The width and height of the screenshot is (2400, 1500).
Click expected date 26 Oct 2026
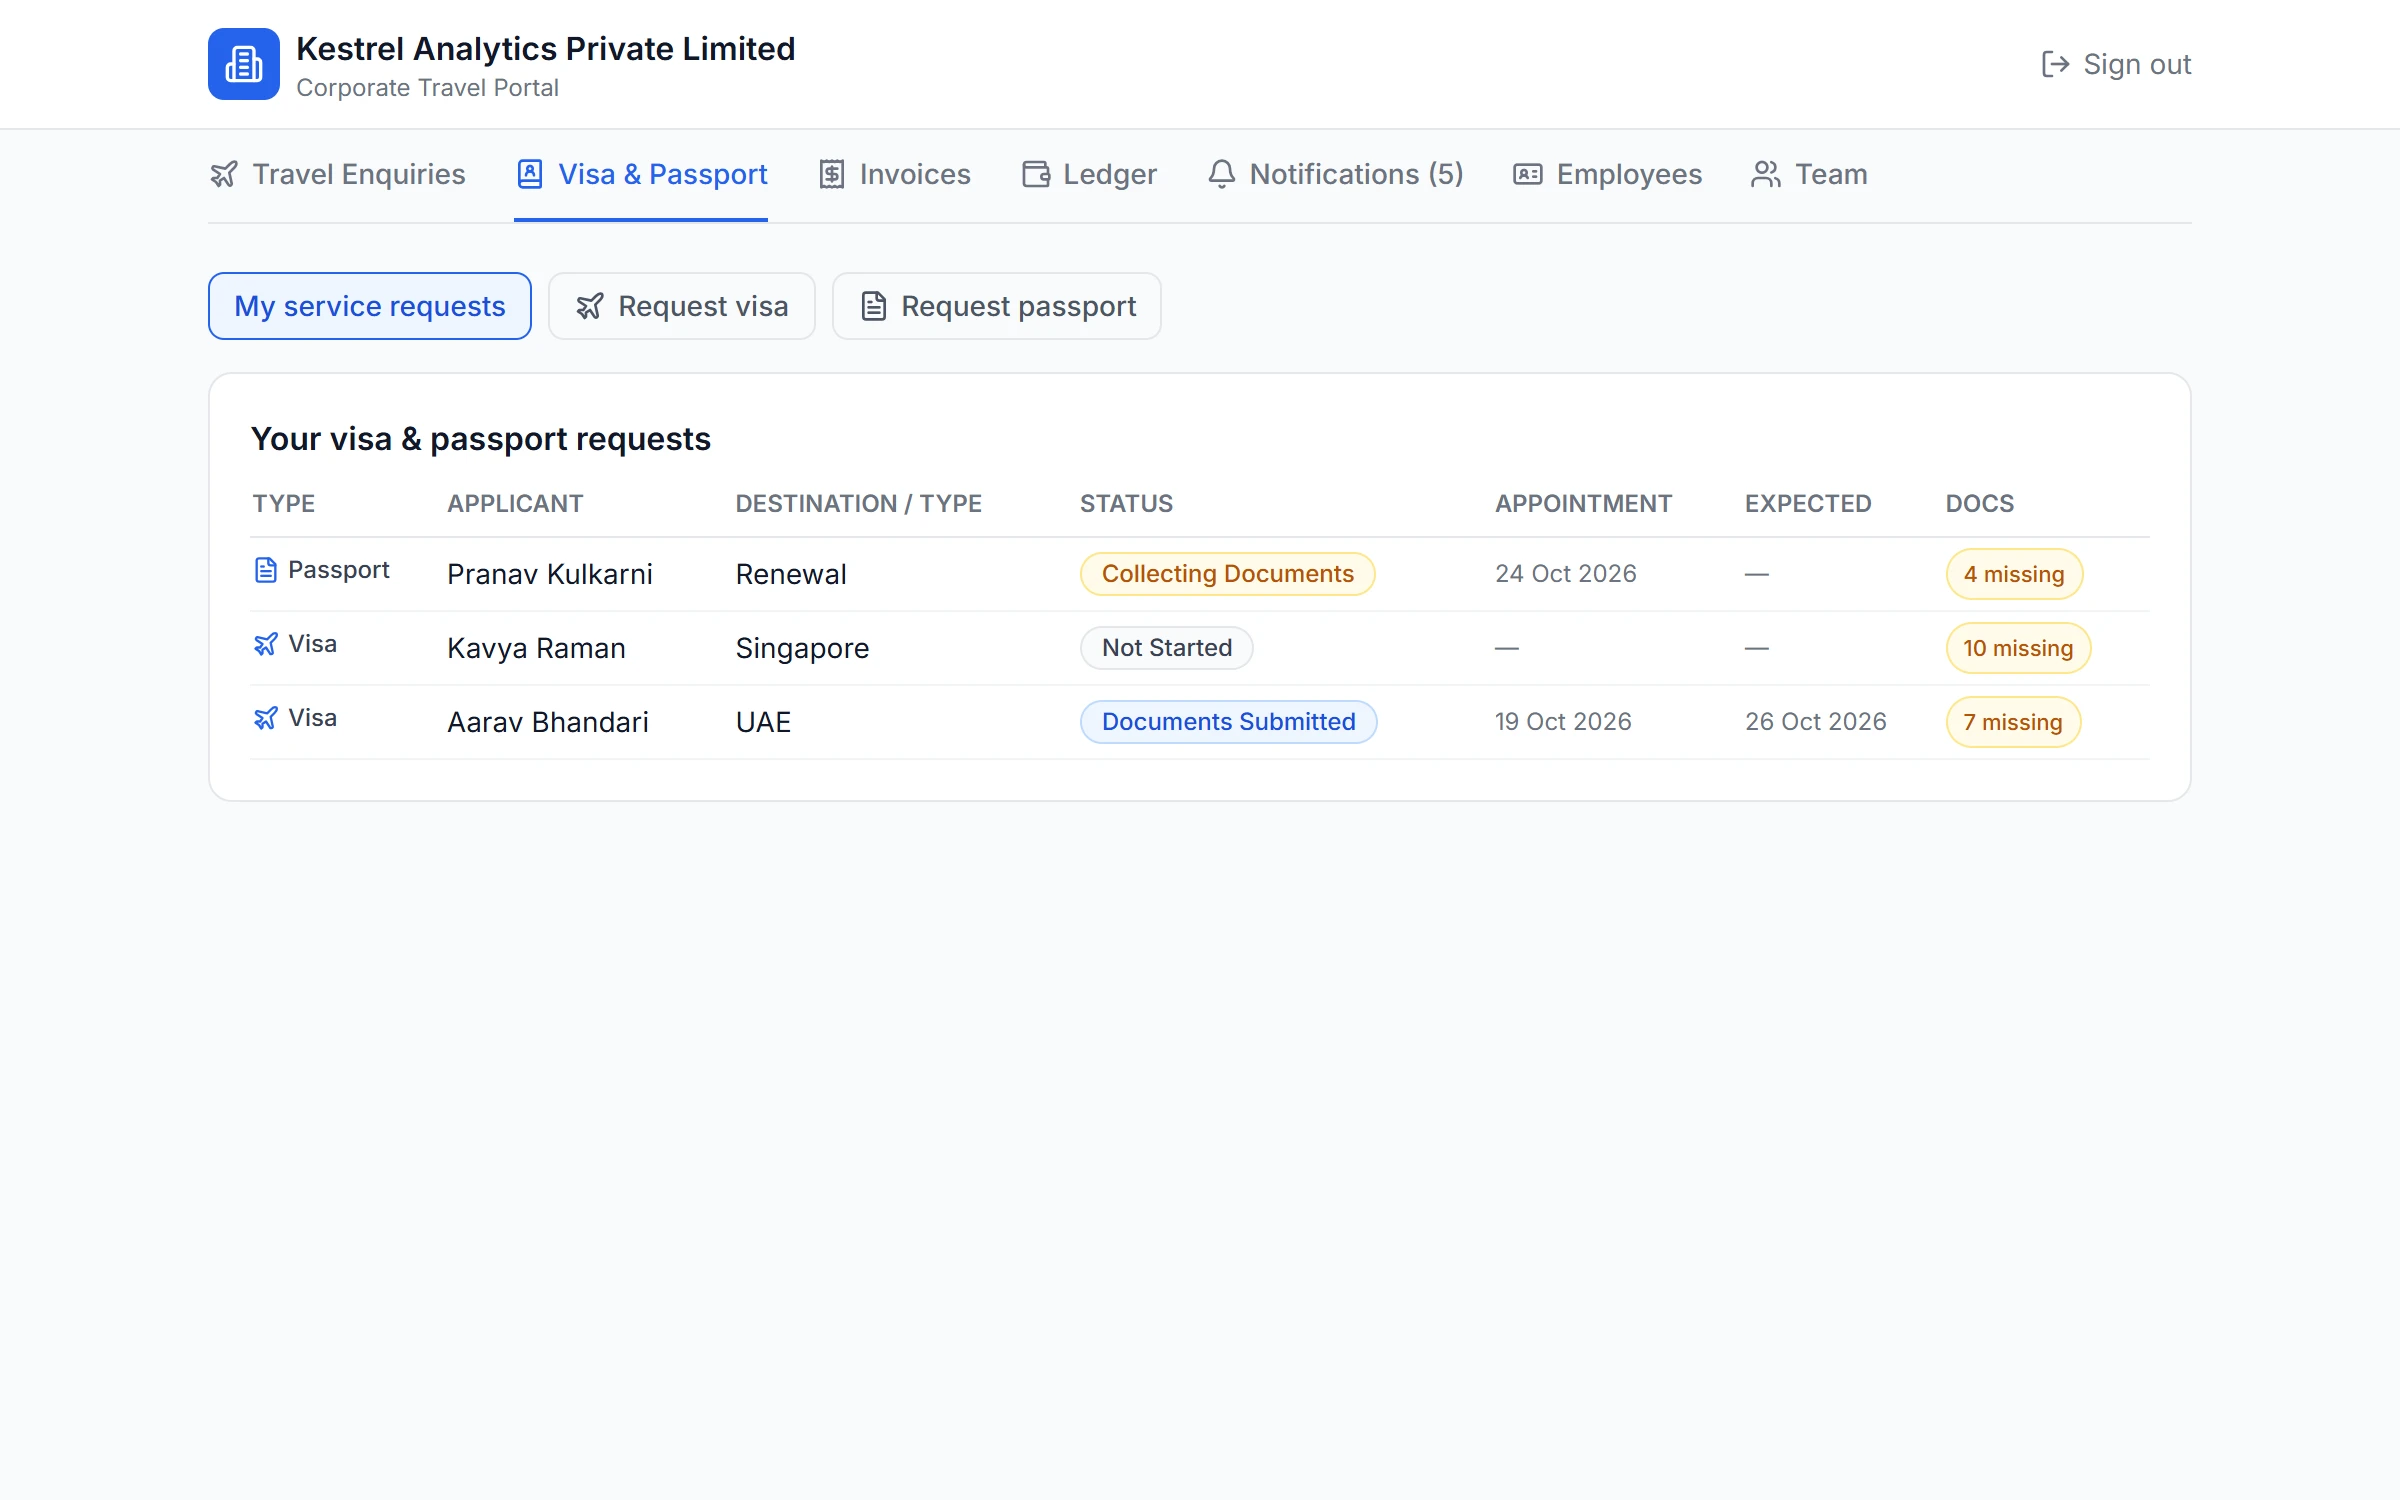tap(1816, 722)
